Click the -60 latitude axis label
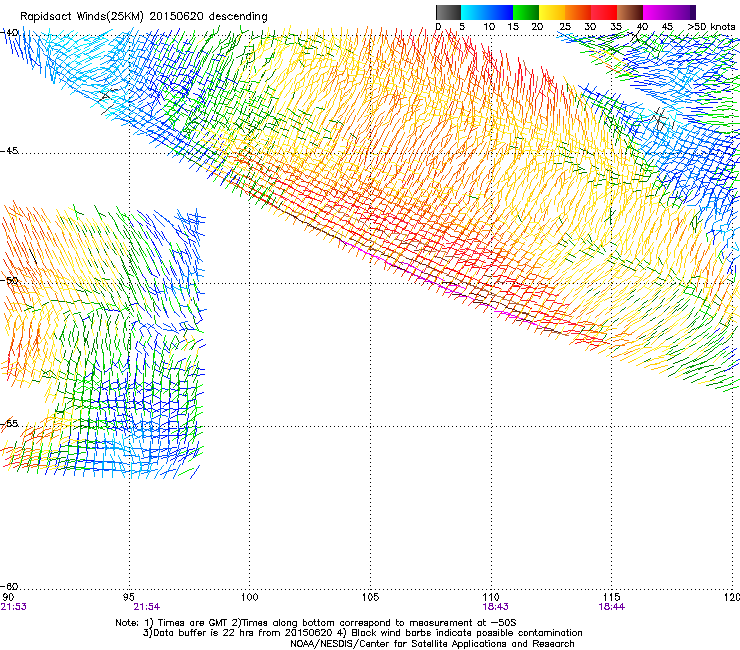Screen dimensions: 740x650 pyautogui.click(x=9, y=586)
